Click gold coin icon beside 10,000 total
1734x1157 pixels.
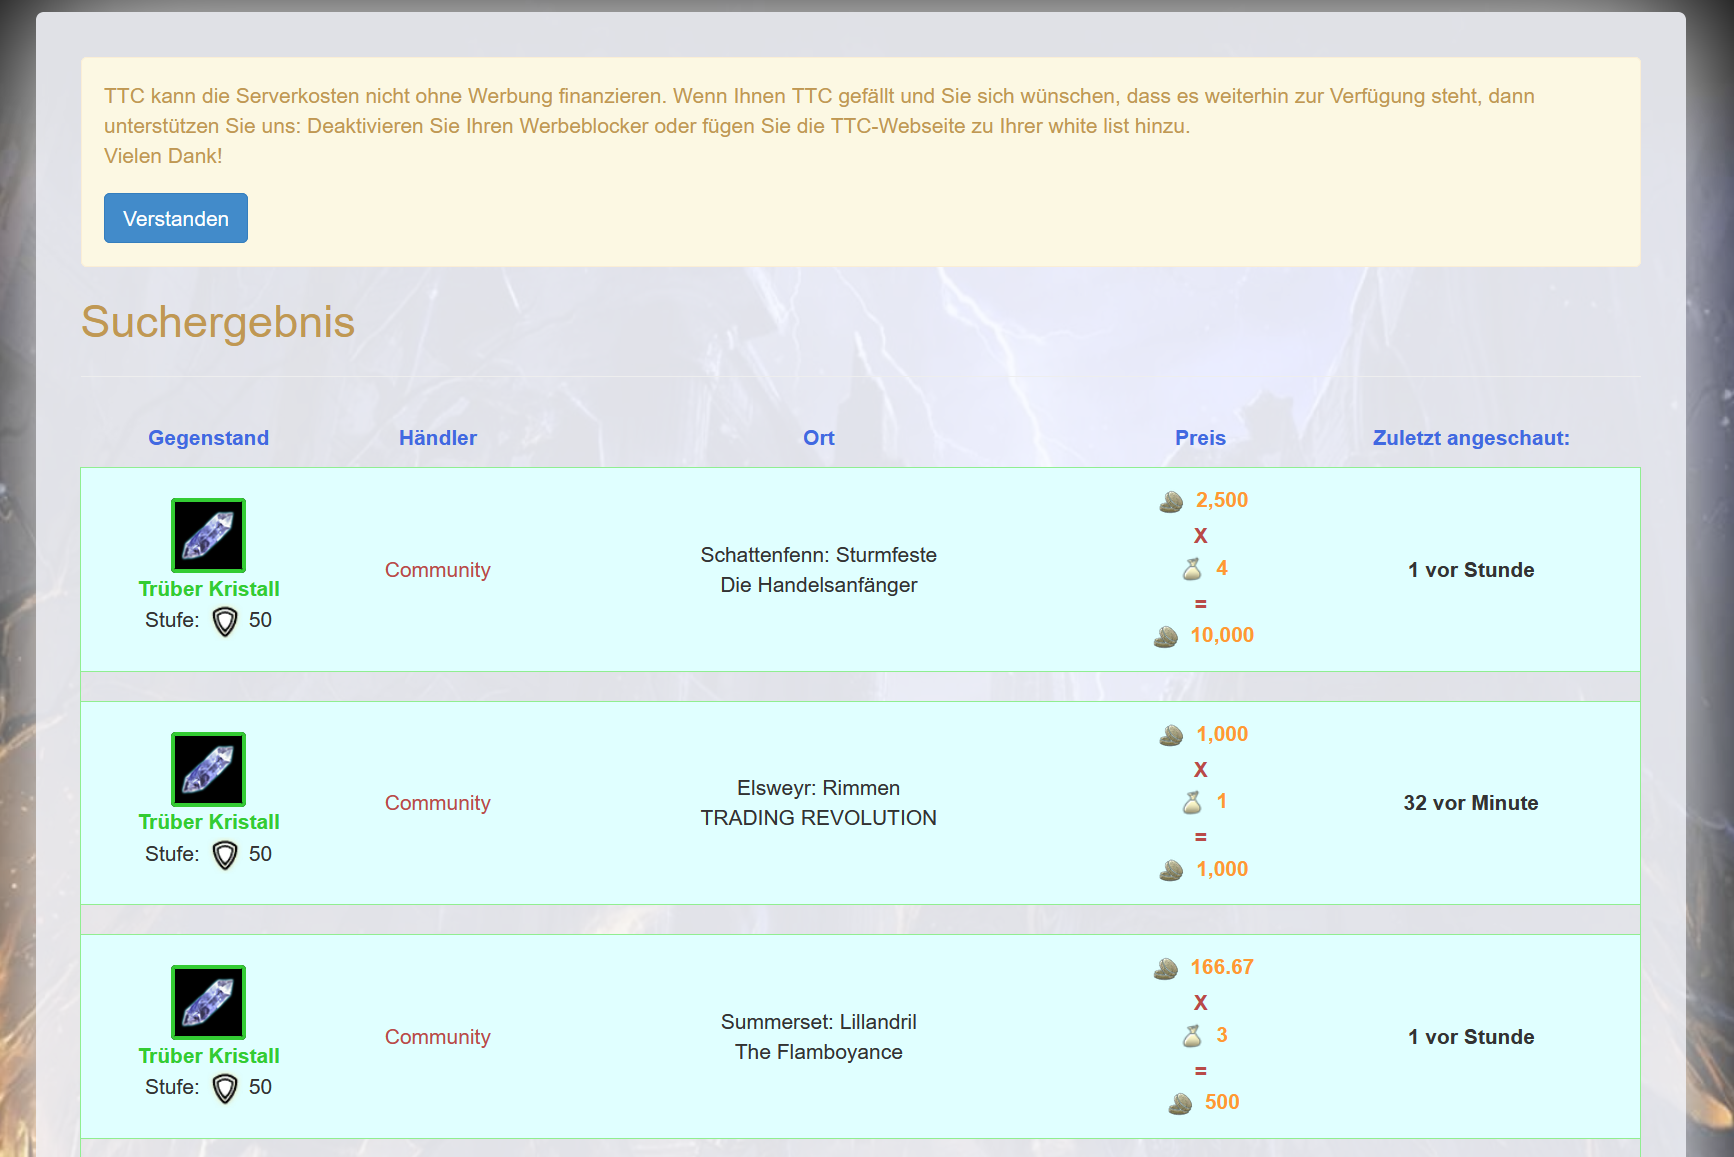pyautogui.click(x=1165, y=636)
